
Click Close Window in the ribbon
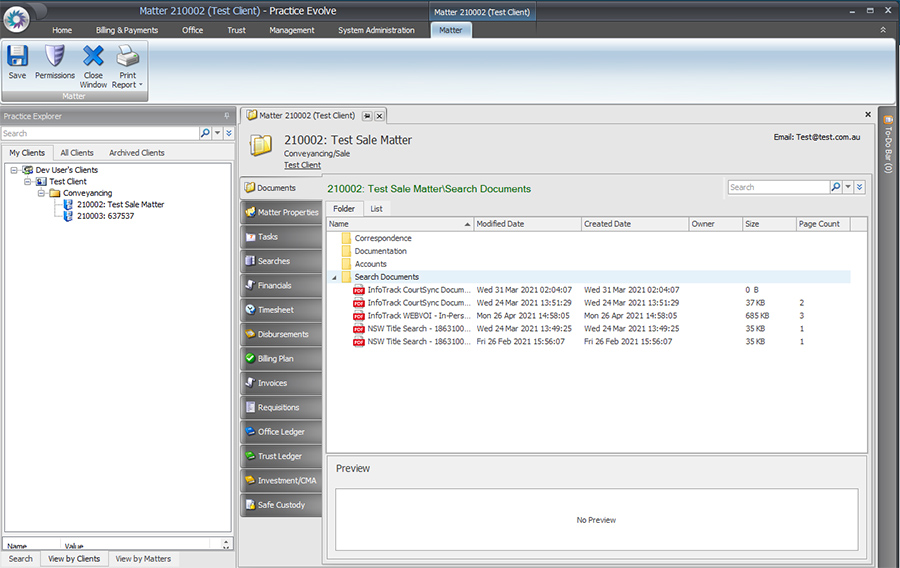93,67
